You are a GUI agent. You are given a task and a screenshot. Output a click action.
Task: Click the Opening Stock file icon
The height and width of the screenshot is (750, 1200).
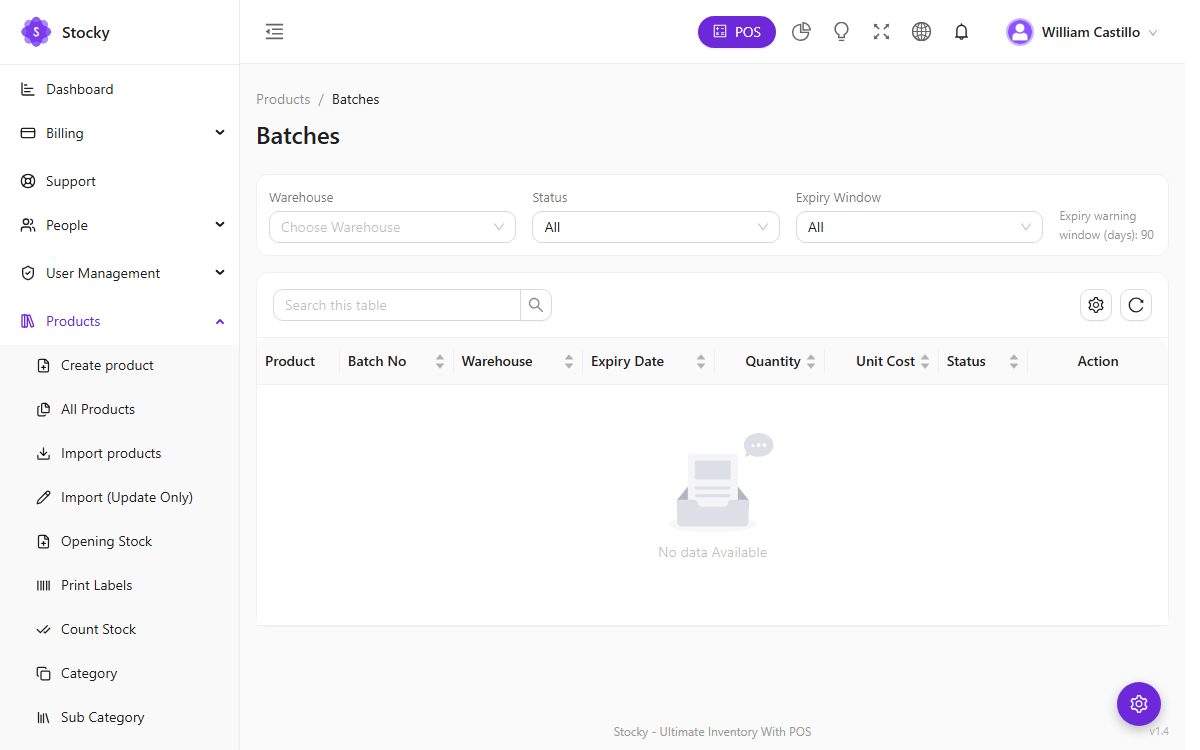tap(43, 541)
